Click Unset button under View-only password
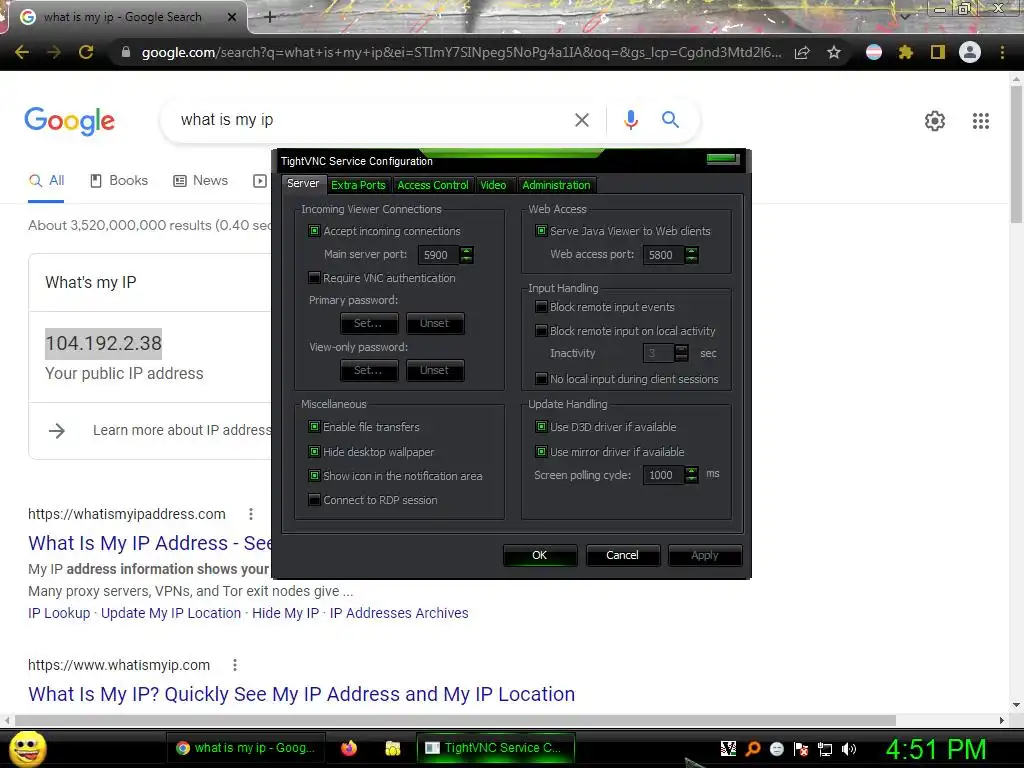 [434, 370]
